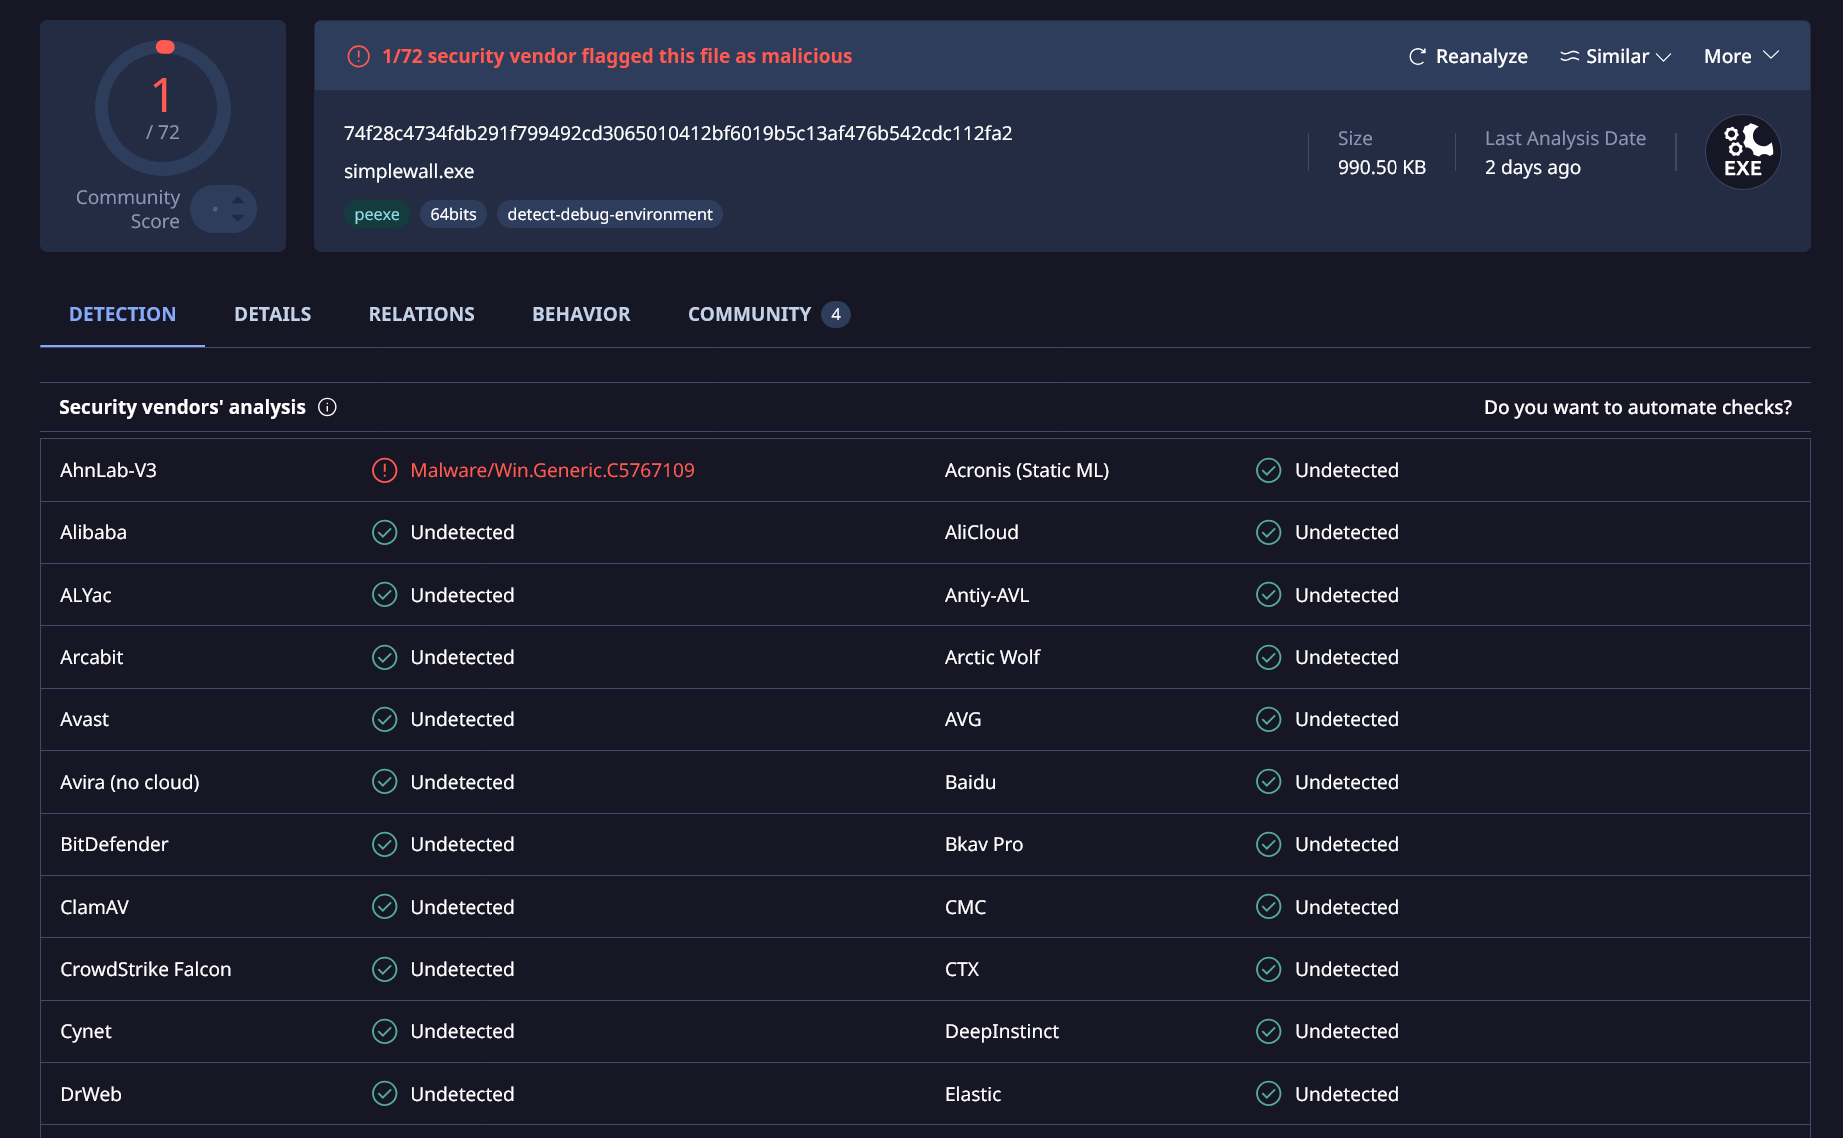Click Avast undetected checkmark icon

(x=385, y=719)
